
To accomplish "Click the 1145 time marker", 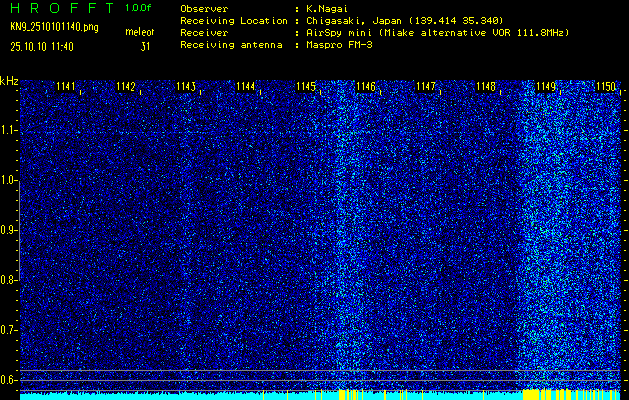I will click(x=306, y=87).
